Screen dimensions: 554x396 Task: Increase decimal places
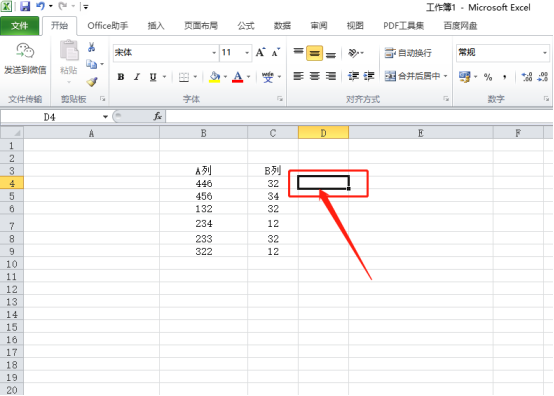click(527, 77)
